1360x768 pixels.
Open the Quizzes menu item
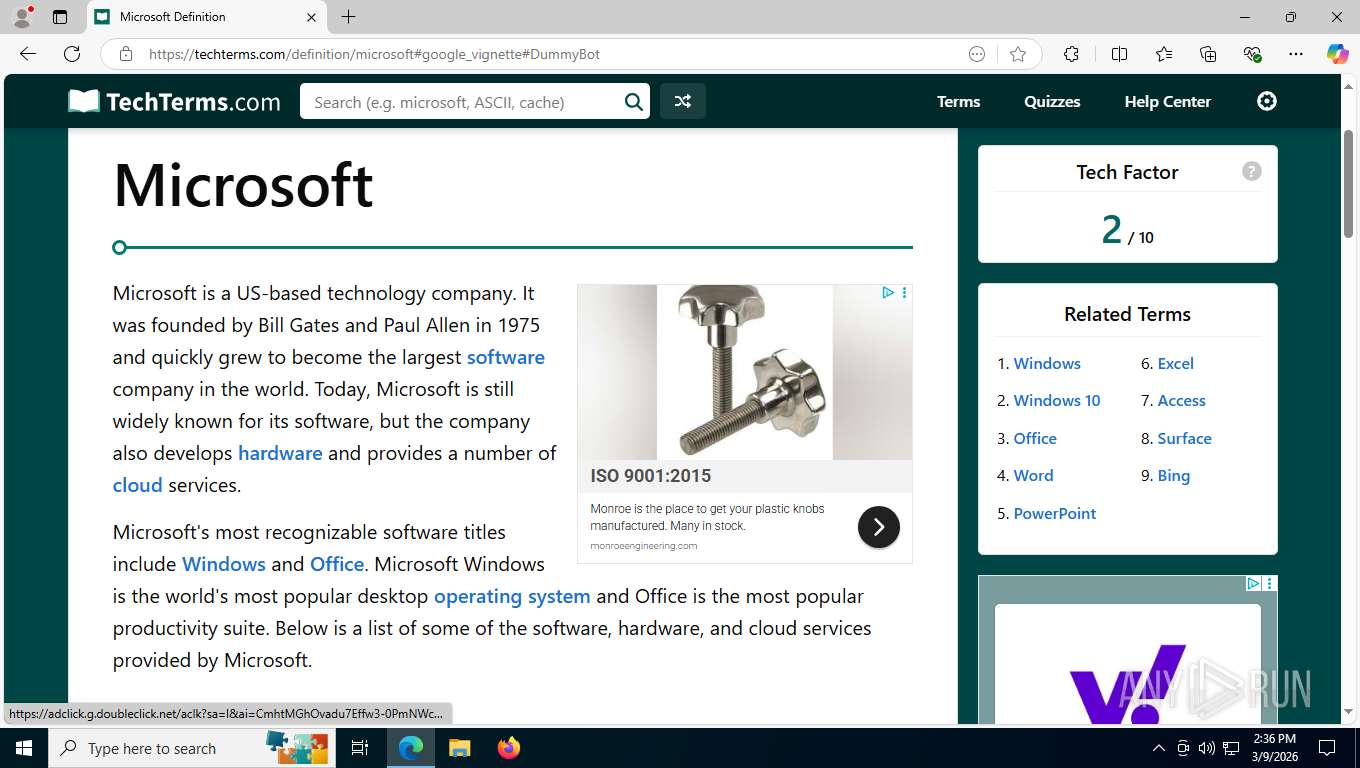(x=1052, y=101)
